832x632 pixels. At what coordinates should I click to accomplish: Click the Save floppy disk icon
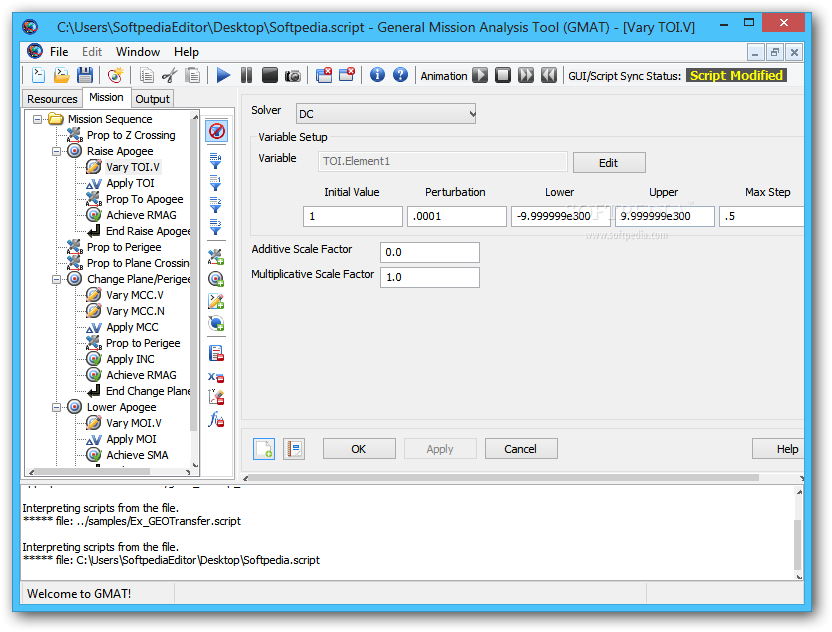(x=85, y=75)
